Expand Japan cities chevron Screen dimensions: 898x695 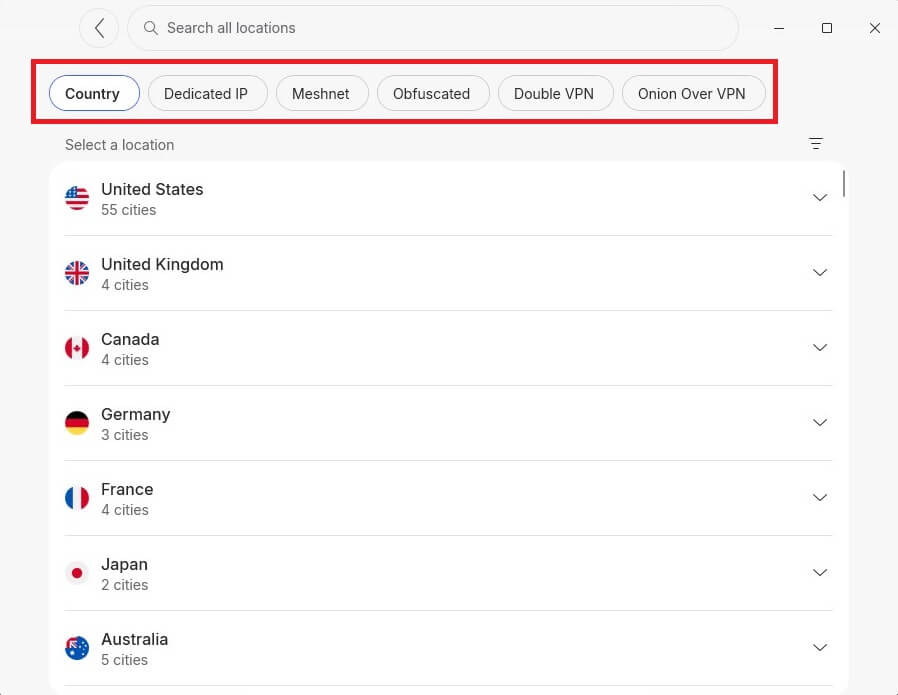pos(820,572)
